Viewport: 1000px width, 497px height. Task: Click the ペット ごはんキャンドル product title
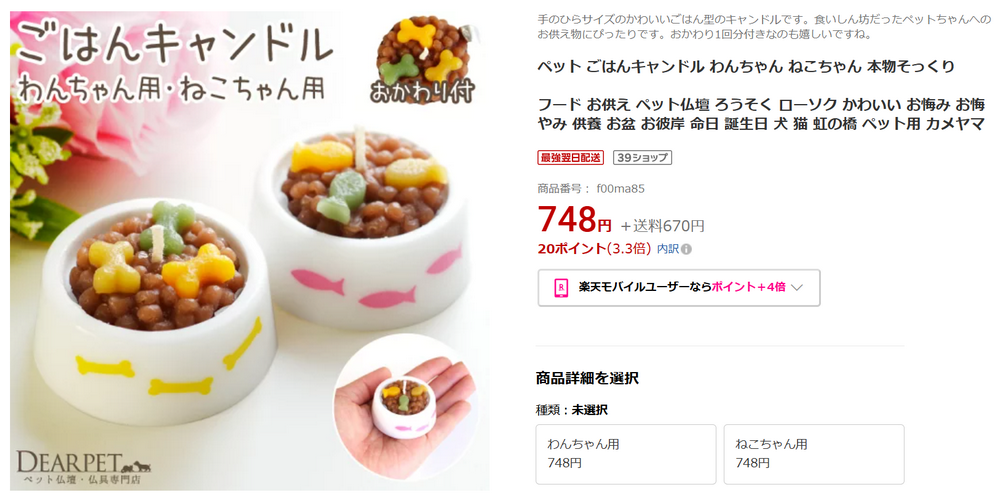[x=746, y=67]
